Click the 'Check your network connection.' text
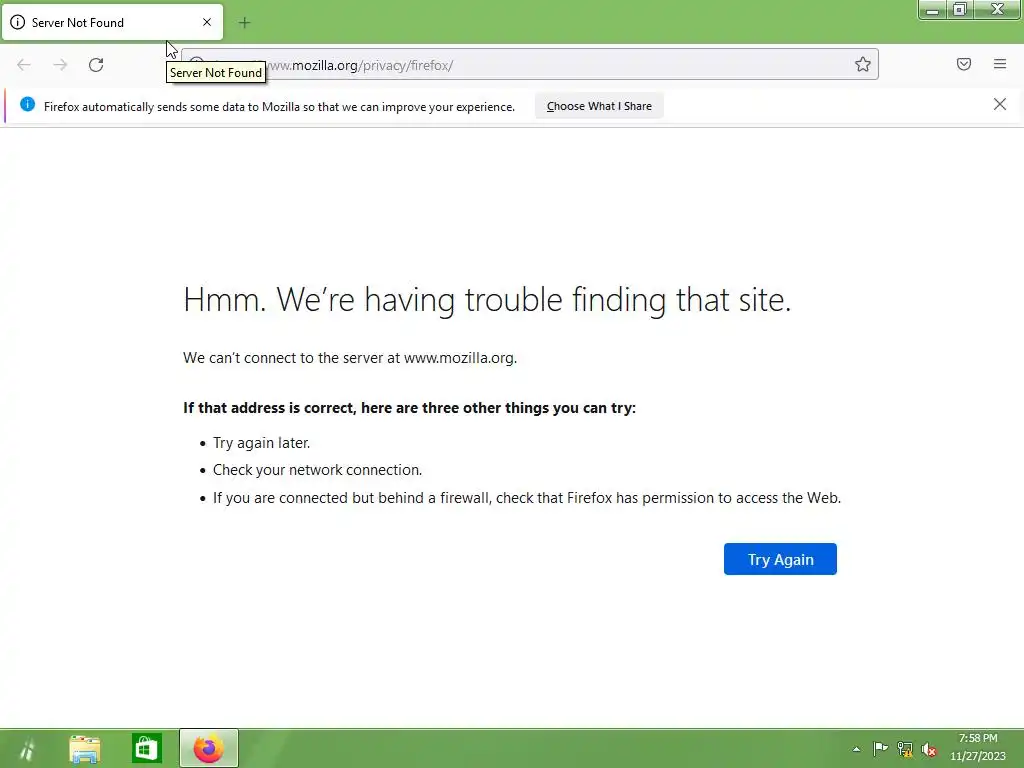This screenshot has height=768, width=1024. coord(317,470)
